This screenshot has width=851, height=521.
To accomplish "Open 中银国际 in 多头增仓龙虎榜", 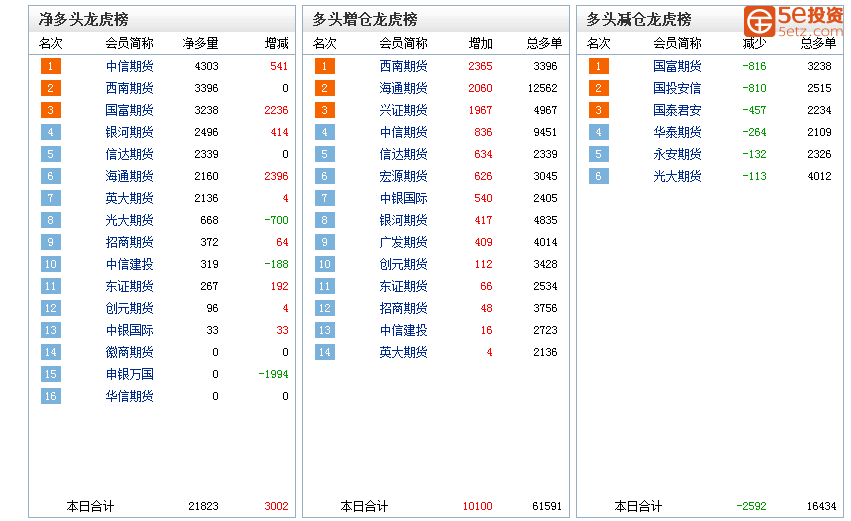I will coord(403,198).
